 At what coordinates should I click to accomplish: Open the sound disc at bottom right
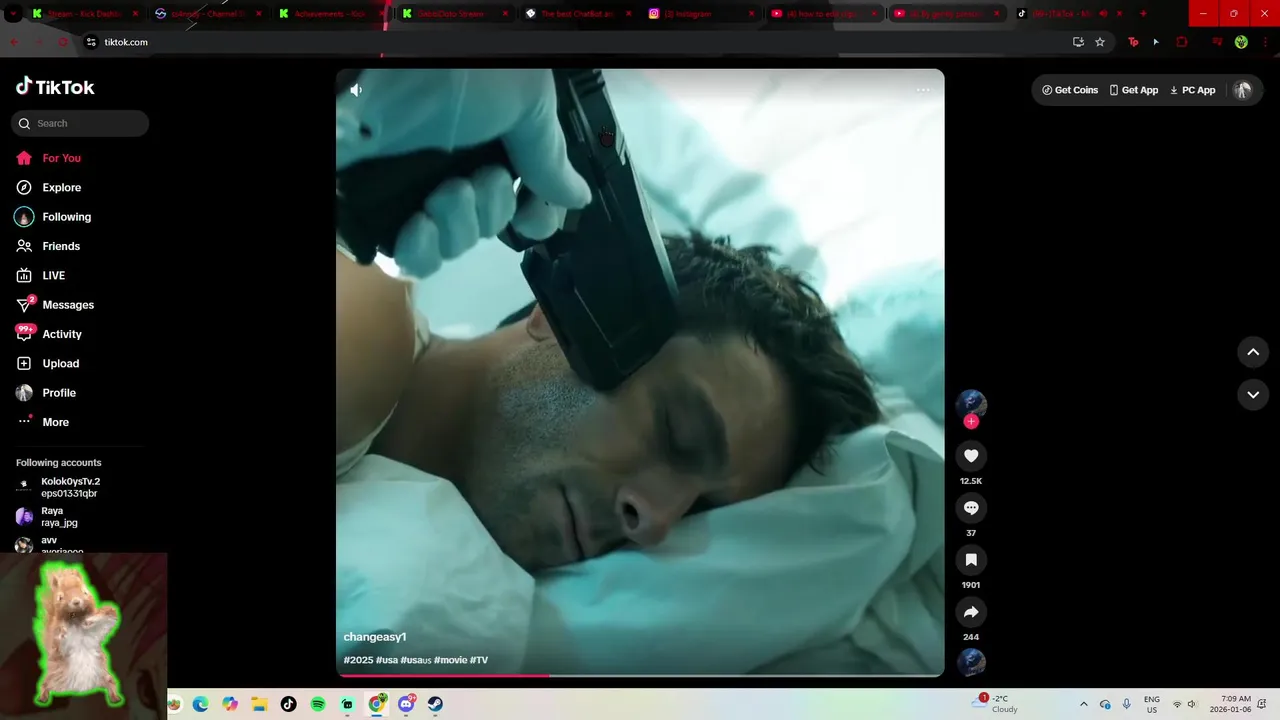tap(971, 662)
